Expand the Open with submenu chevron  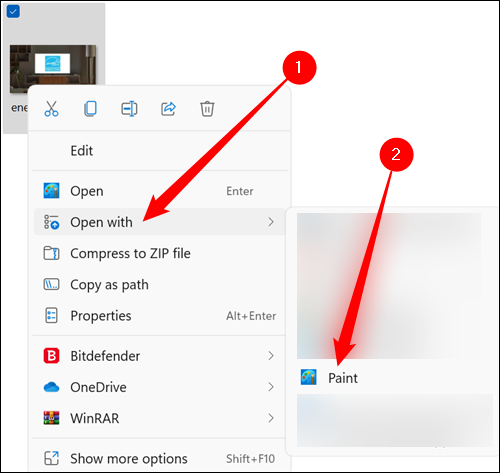coord(271,222)
